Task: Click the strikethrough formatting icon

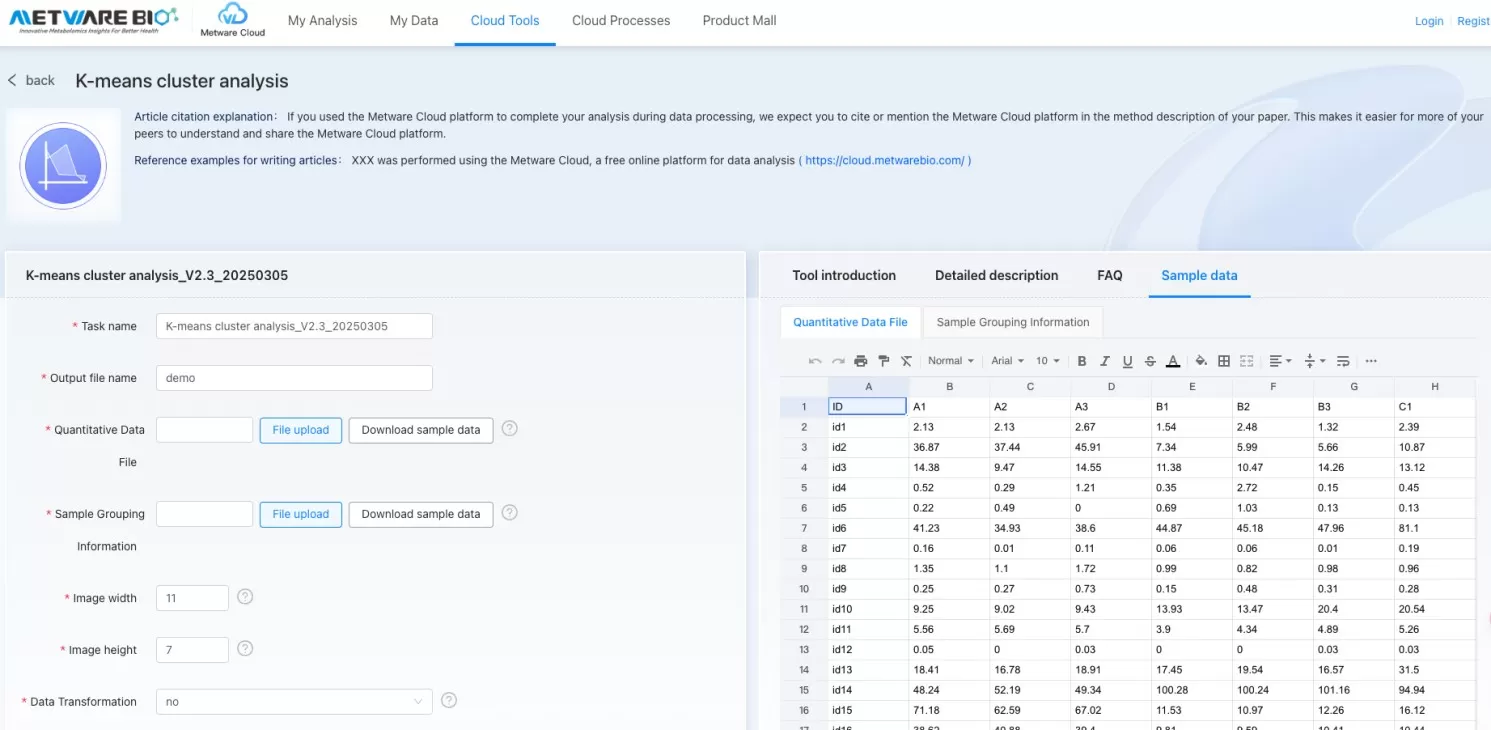Action: (1151, 361)
